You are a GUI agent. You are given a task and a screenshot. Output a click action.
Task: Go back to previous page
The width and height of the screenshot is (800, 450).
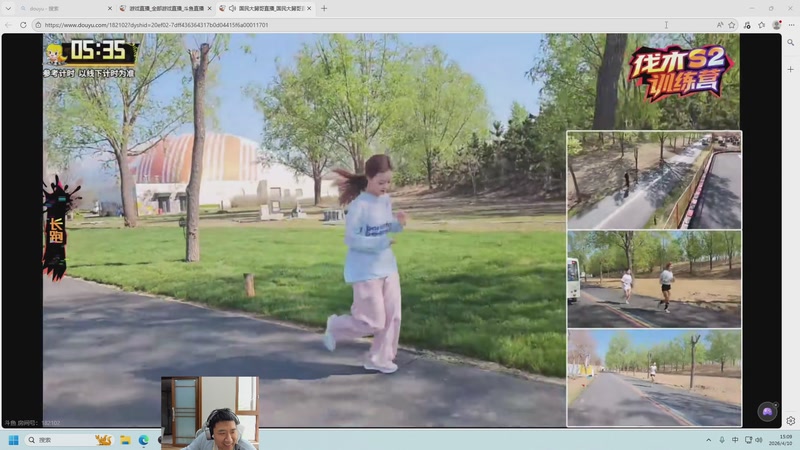(x=8, y=24)
